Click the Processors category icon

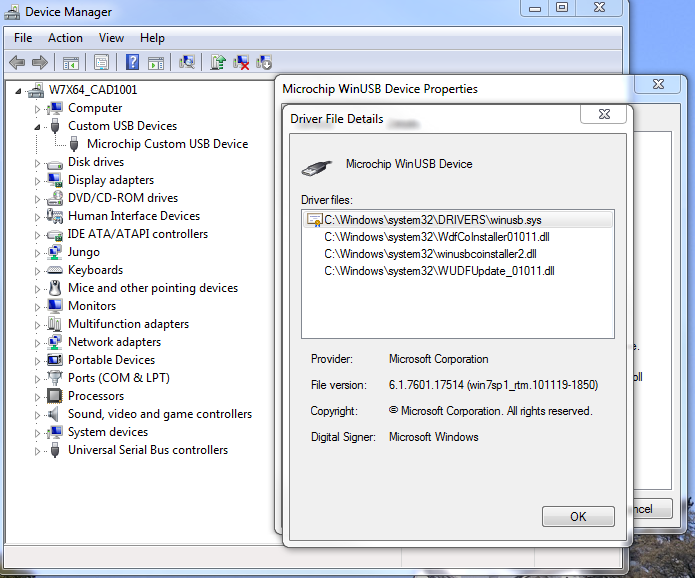(55, 396)
